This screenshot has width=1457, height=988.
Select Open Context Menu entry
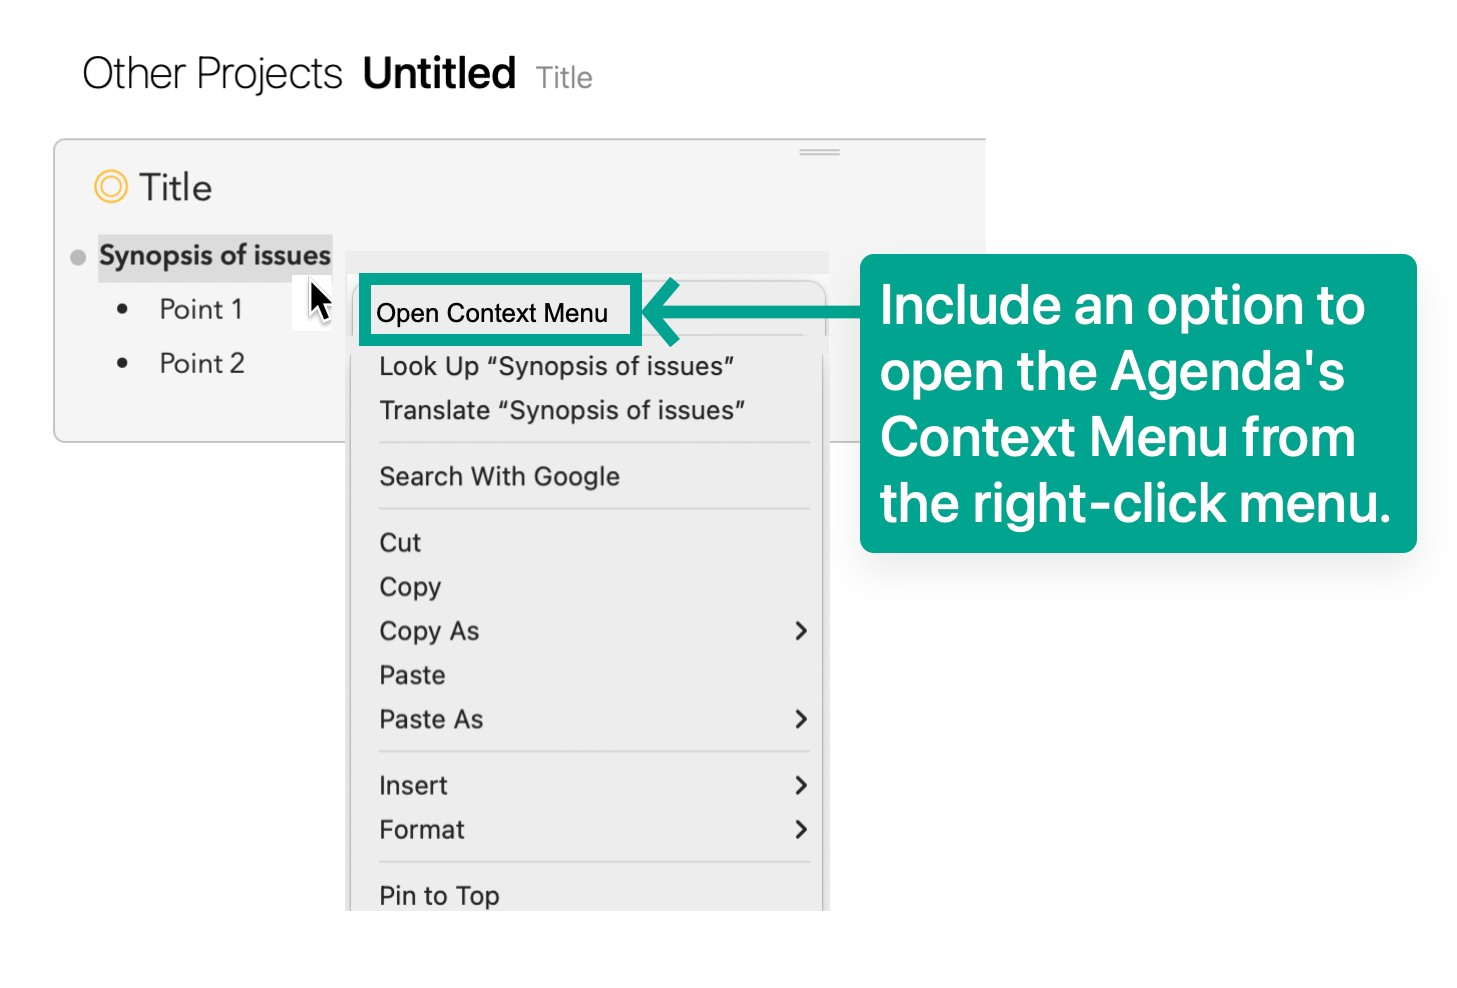coord(492,313)
